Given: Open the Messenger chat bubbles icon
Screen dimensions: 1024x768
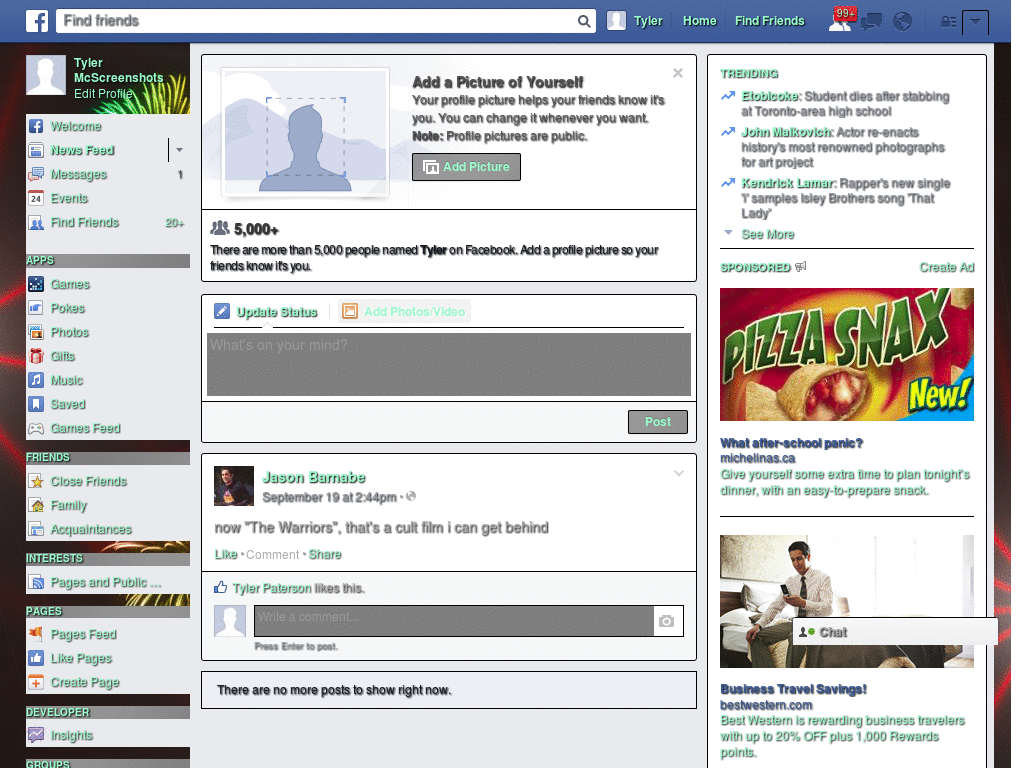Looking at the screenshot, I should [x=871, y=20].
